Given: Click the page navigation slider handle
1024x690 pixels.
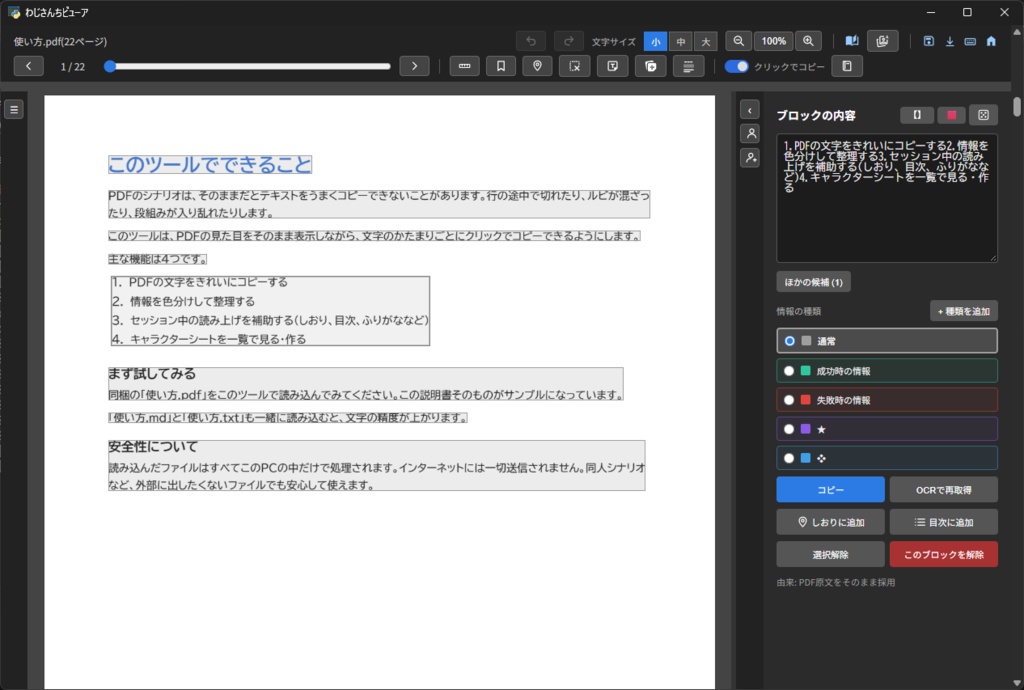Looking at the screenshot, I should 110,66.
